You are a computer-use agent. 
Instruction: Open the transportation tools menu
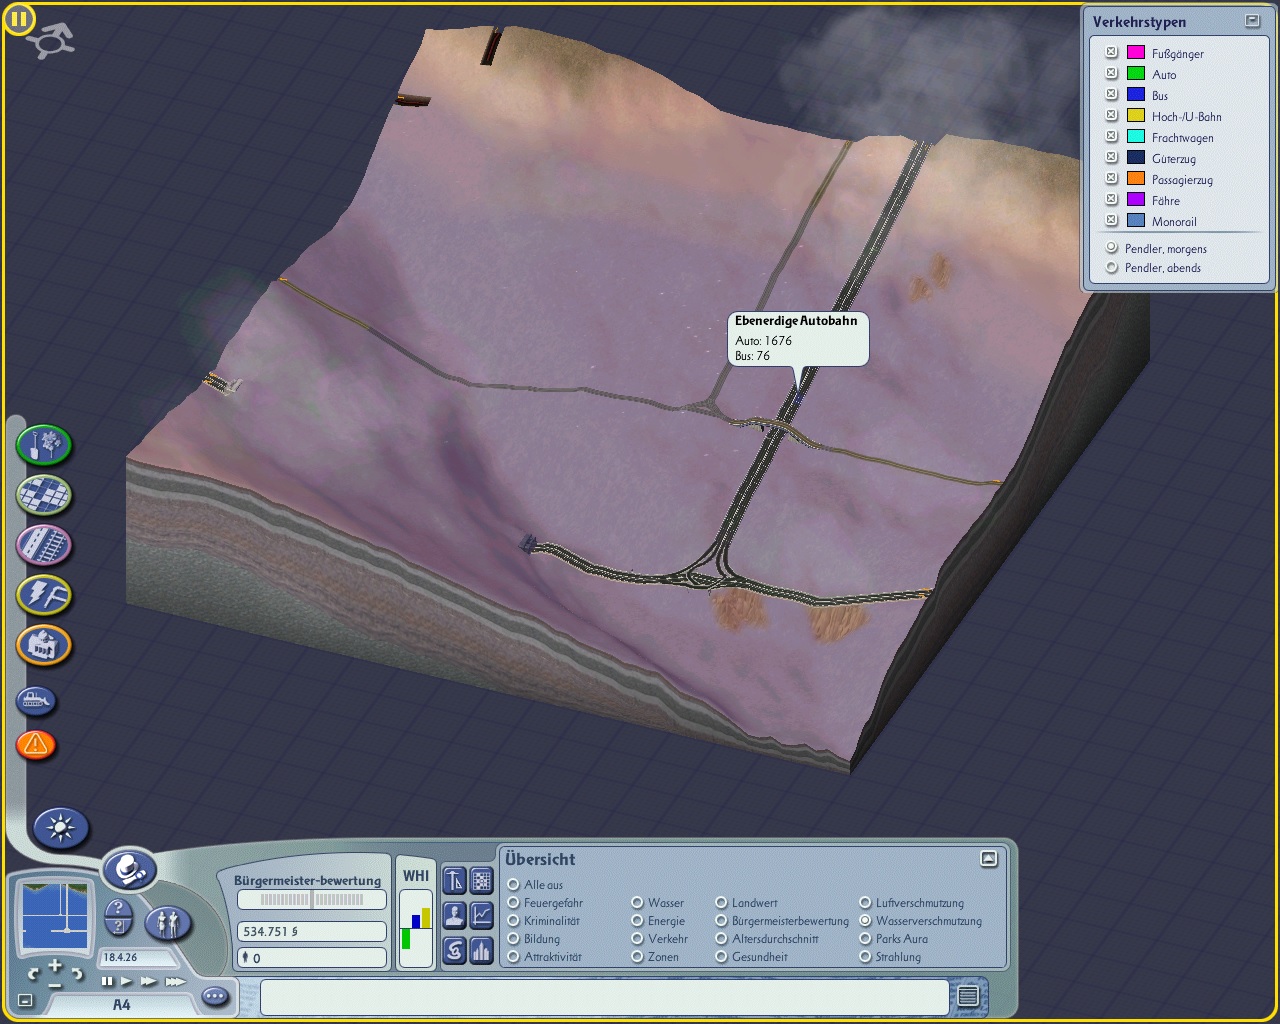[44, 545]
